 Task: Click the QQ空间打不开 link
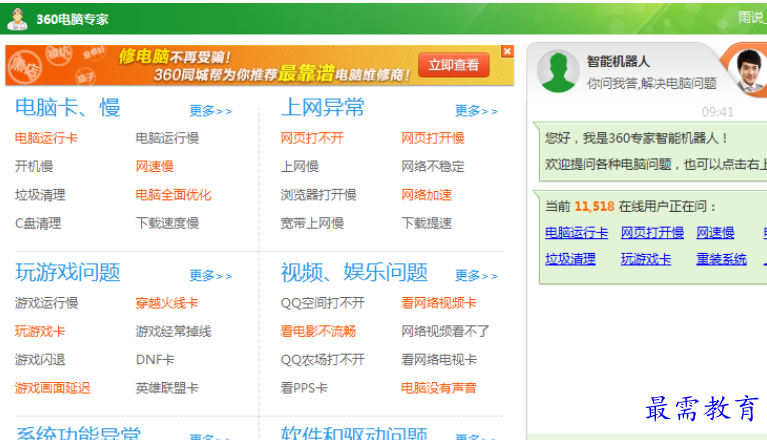(323, 303)
